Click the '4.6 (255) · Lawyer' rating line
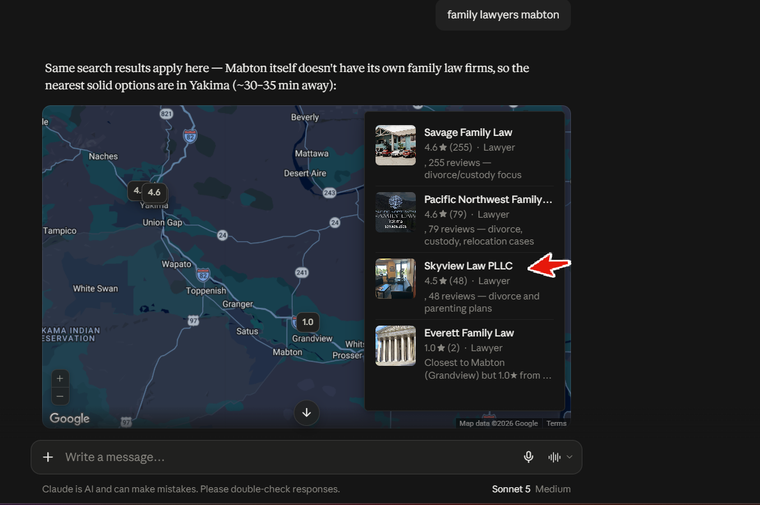The image size is (760, 505). pyautogui.click(x=469, y=147)
